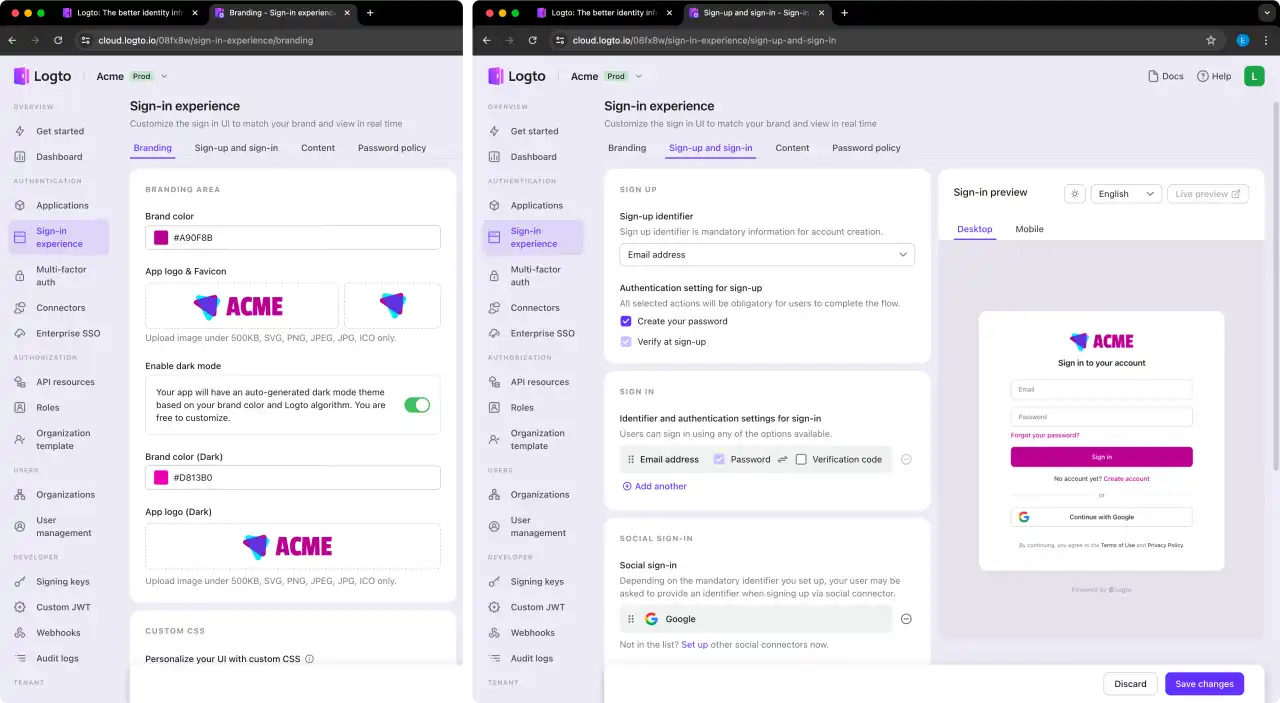Image resolution: width=1280 pixels, height=703 pixels.
Task: Click Brand color (Dark) #D813B0 swatch
Action: click(161, 478)
